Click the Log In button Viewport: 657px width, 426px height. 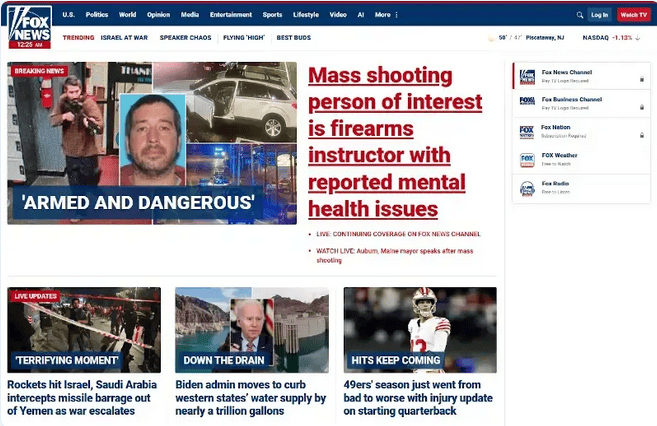click(x=599, y=15)
